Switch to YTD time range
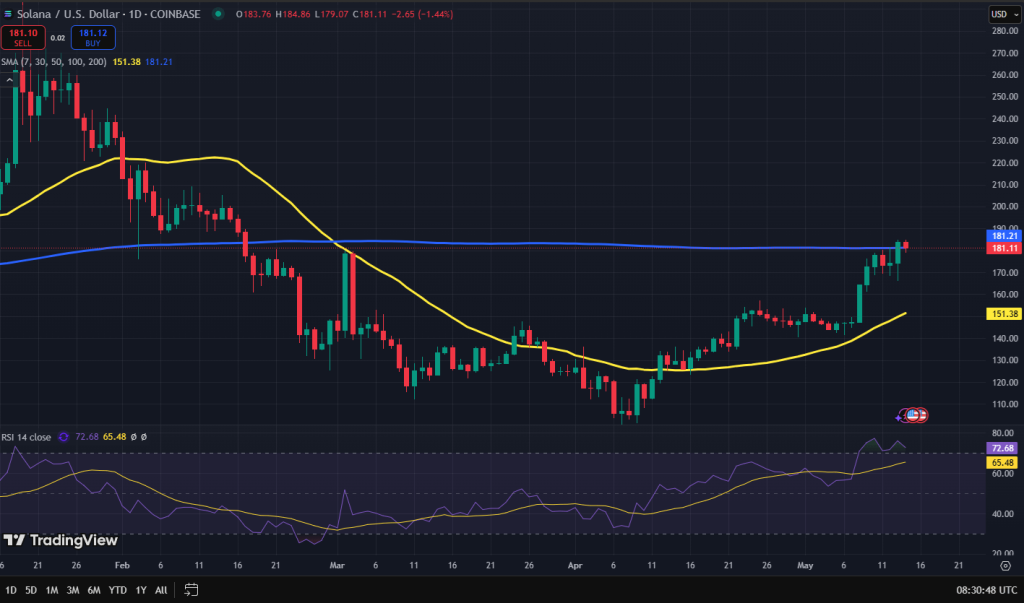Image resolution: width=1024 pixels, height=603 pixels. coord(118,590)
